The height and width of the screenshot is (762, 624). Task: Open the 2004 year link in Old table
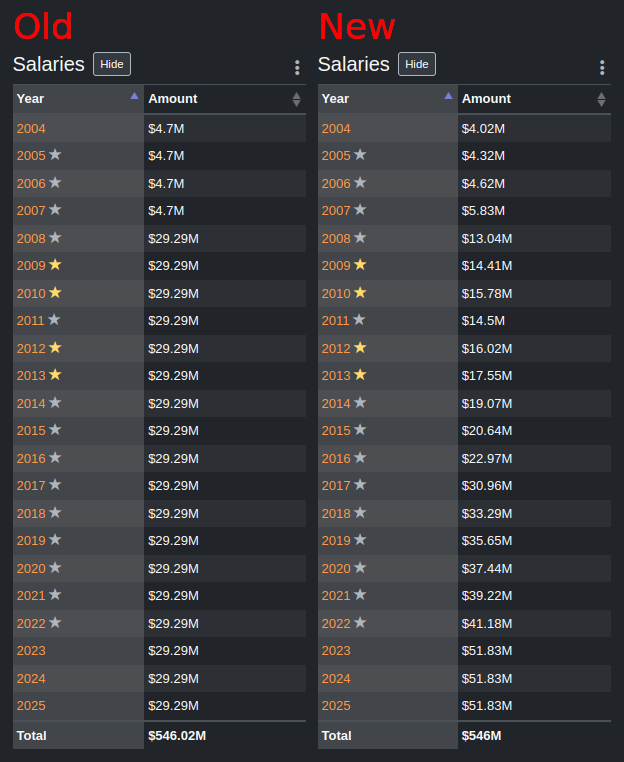[x=31, y=129]
